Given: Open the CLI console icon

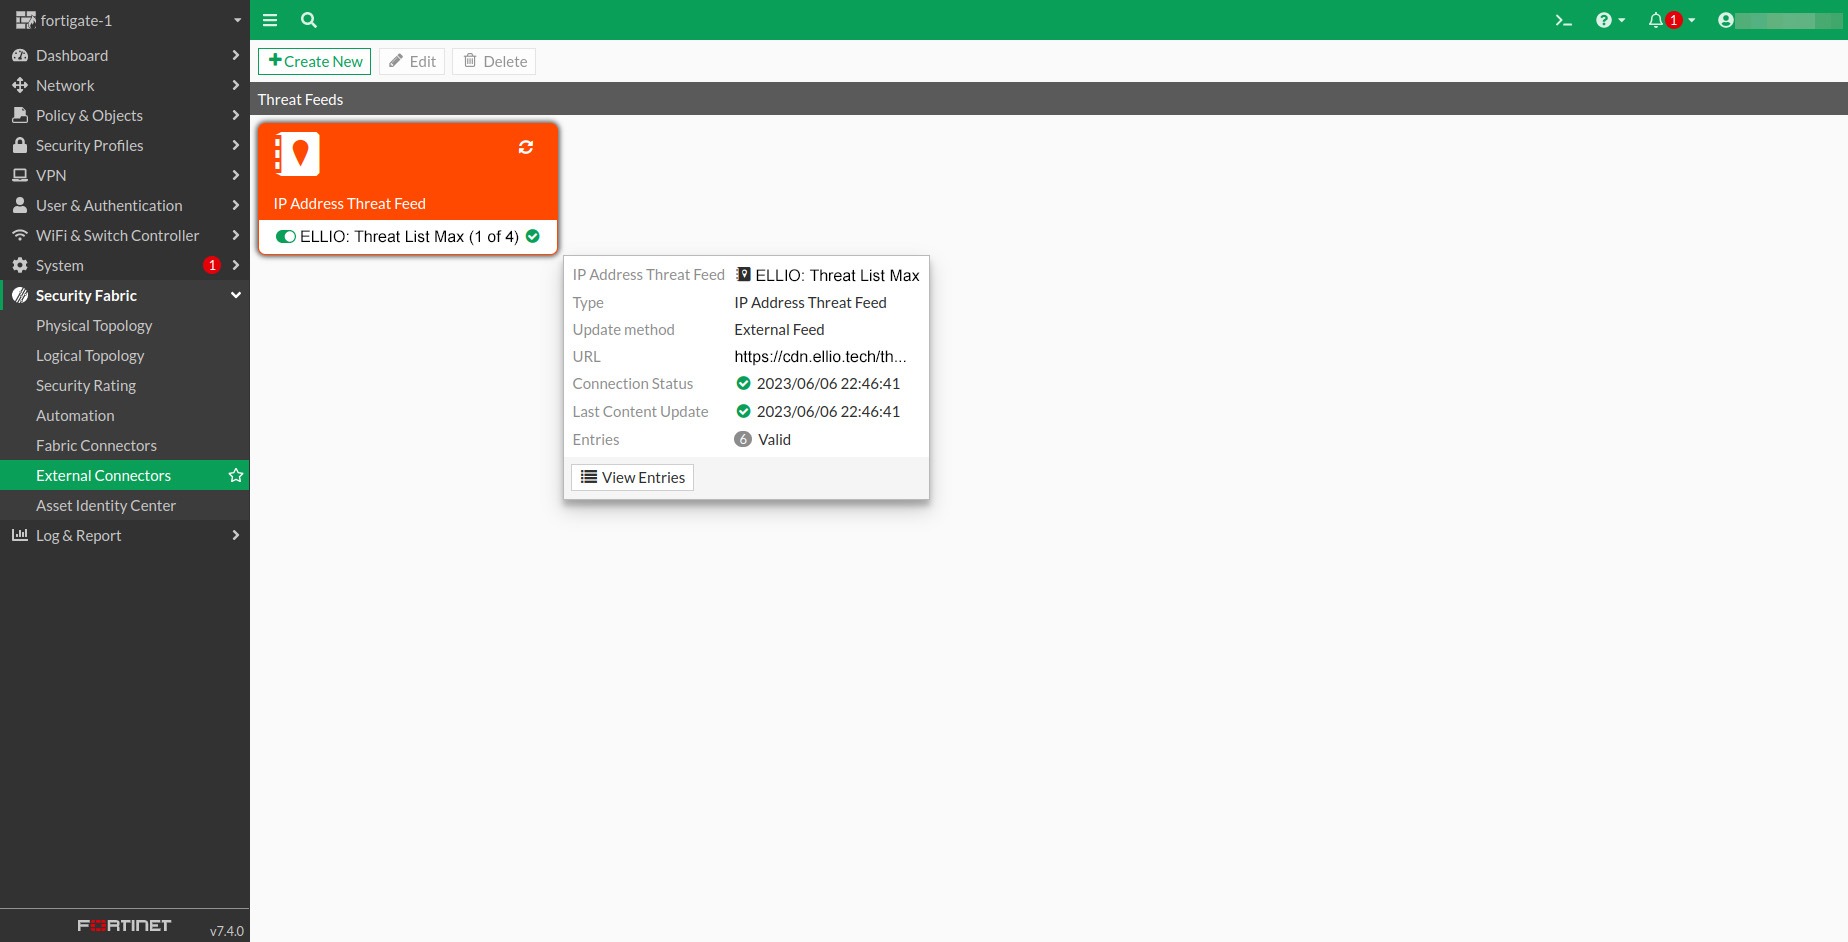Looking at the screenshot, I should coord(1563,20).
